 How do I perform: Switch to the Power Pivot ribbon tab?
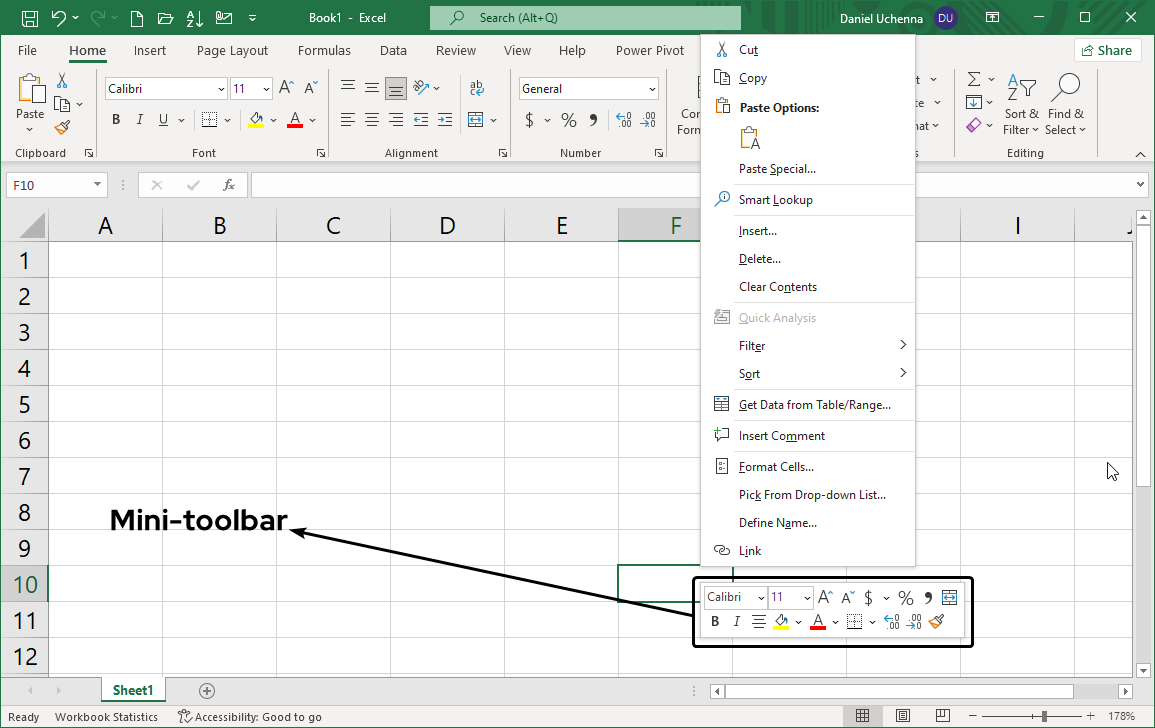coord(650,50)
